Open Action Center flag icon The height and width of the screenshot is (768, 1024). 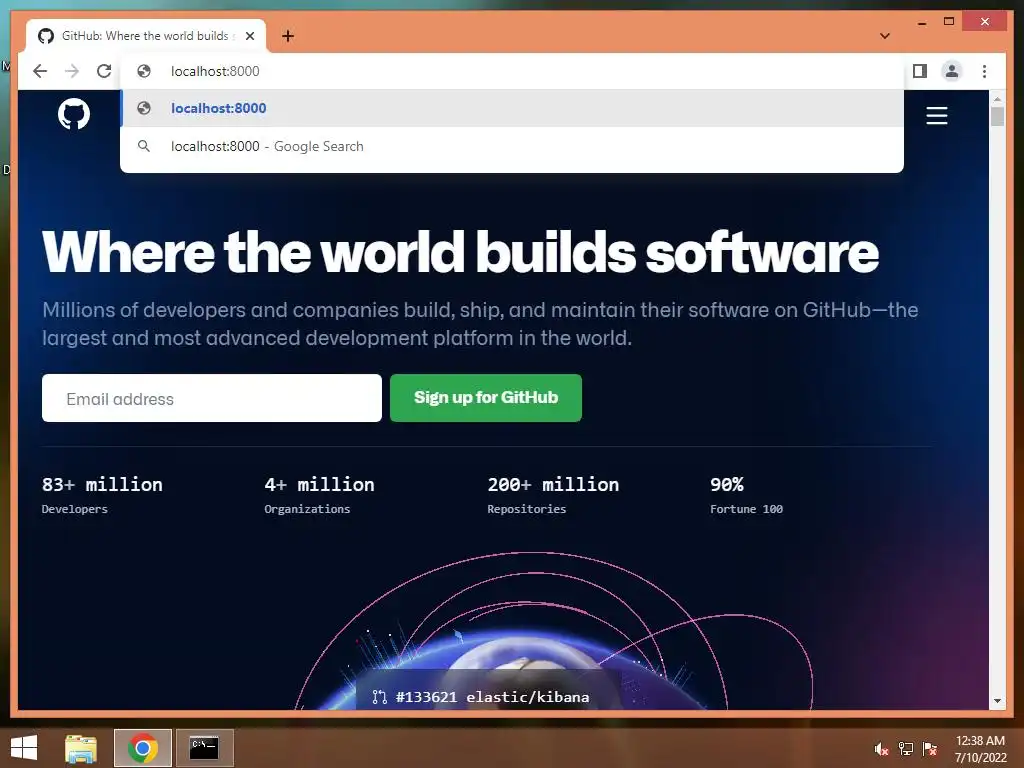tap(930, 749)
